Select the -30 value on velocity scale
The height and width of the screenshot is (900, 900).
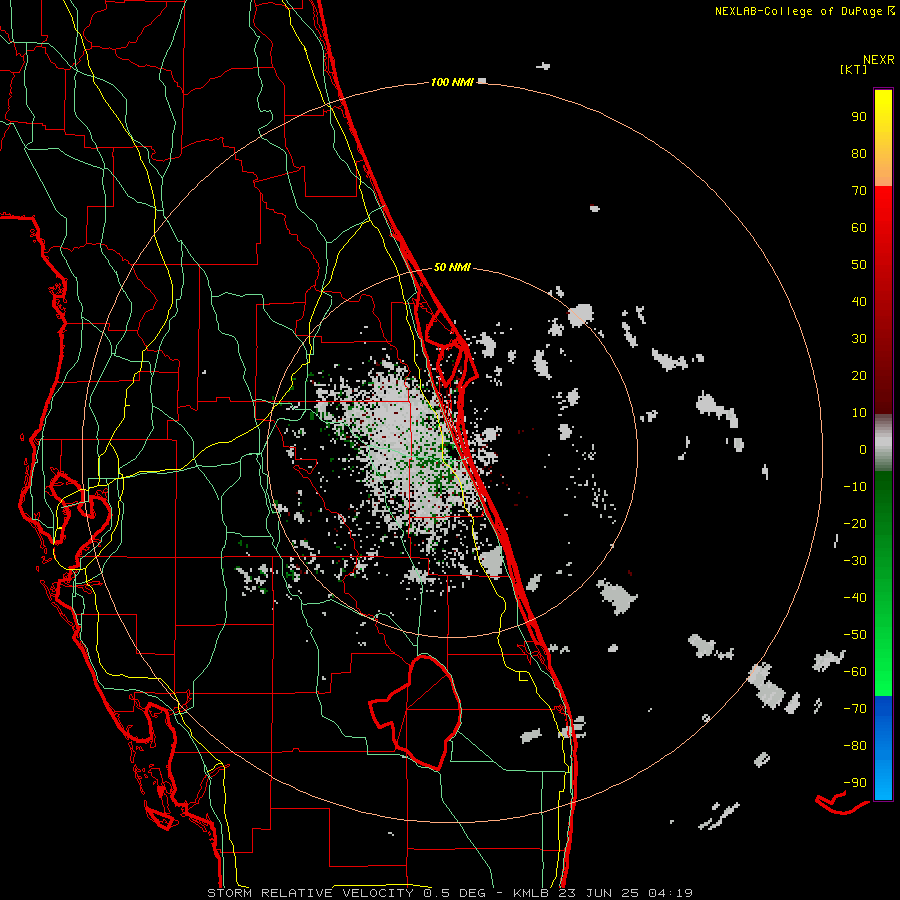pyautogui.click(x=855, y=561)
